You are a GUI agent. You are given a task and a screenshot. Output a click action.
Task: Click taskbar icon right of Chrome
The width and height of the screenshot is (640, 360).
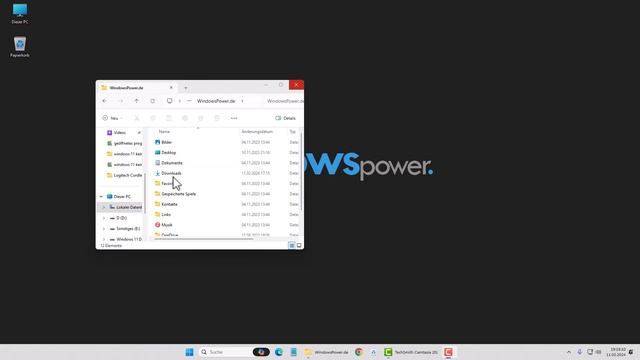pyautogui.click(x=373, y=352)
